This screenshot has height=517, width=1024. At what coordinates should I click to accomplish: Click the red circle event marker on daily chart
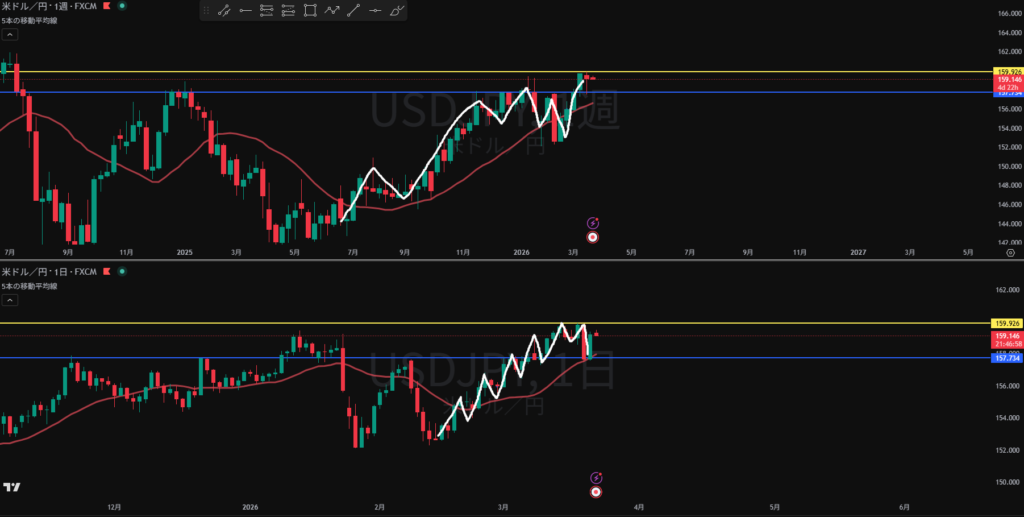(x=596, y=492)
